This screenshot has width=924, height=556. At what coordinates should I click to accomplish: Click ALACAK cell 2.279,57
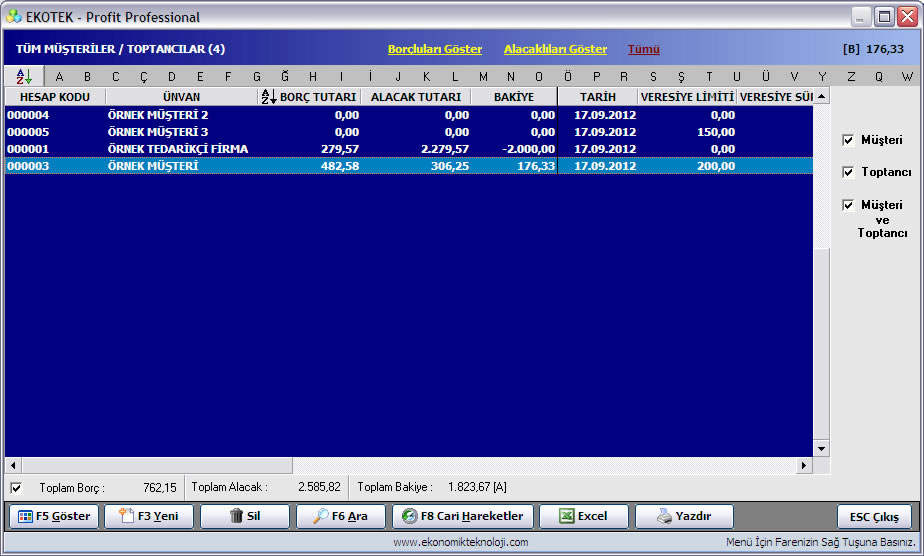click(445, 149)
